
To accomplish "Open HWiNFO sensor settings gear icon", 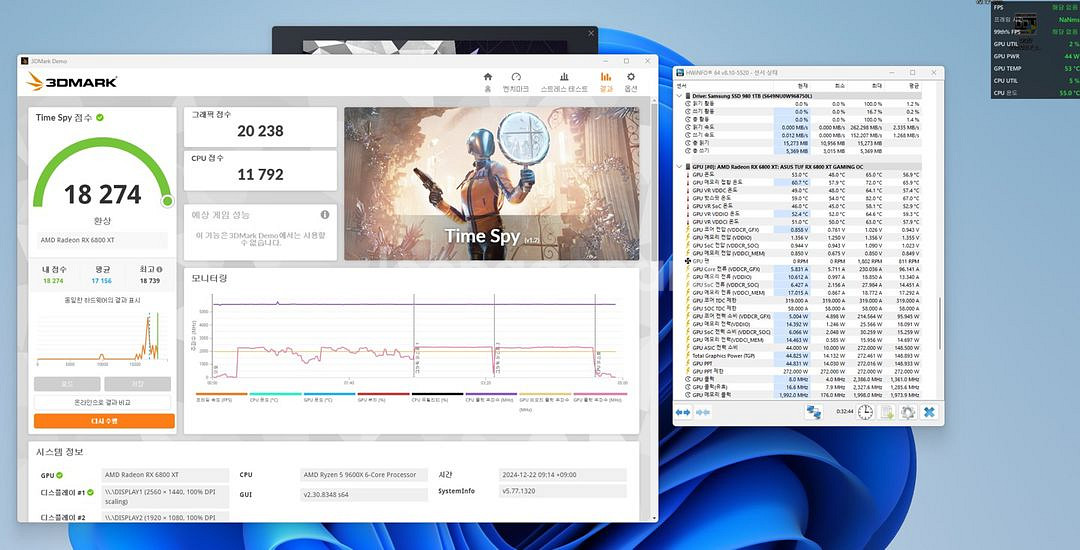I will [908, 412].
